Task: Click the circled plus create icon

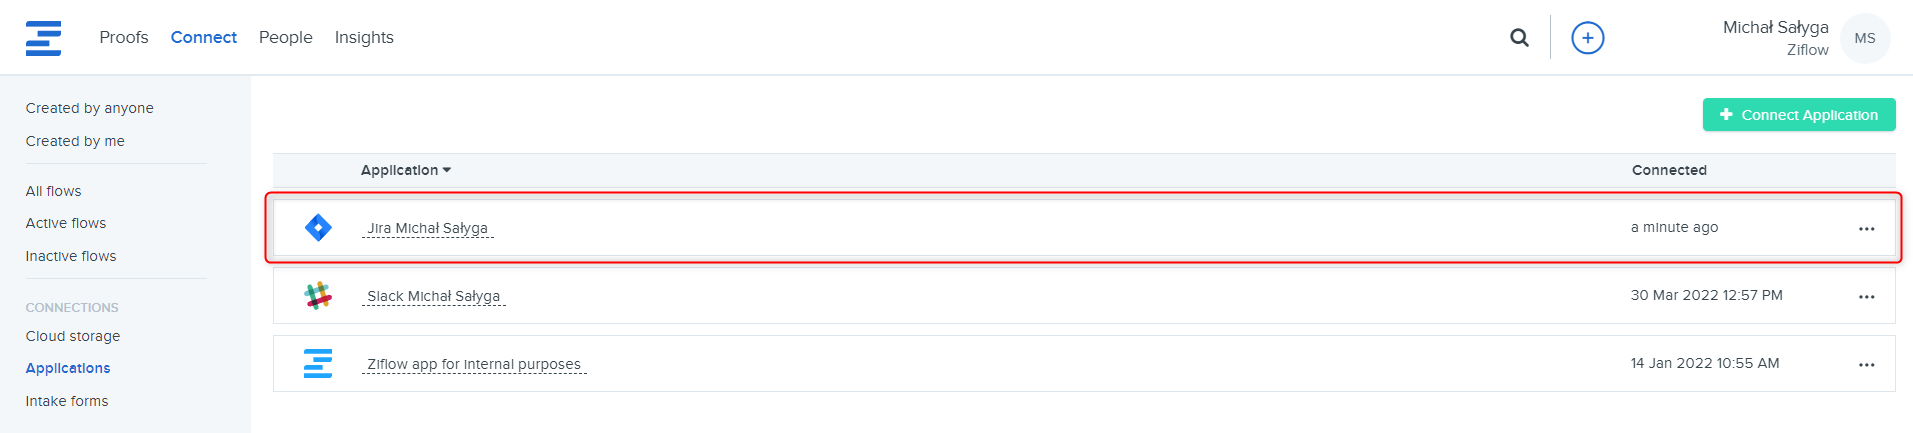Action: pyautogui.click(x=1587, y=38)
